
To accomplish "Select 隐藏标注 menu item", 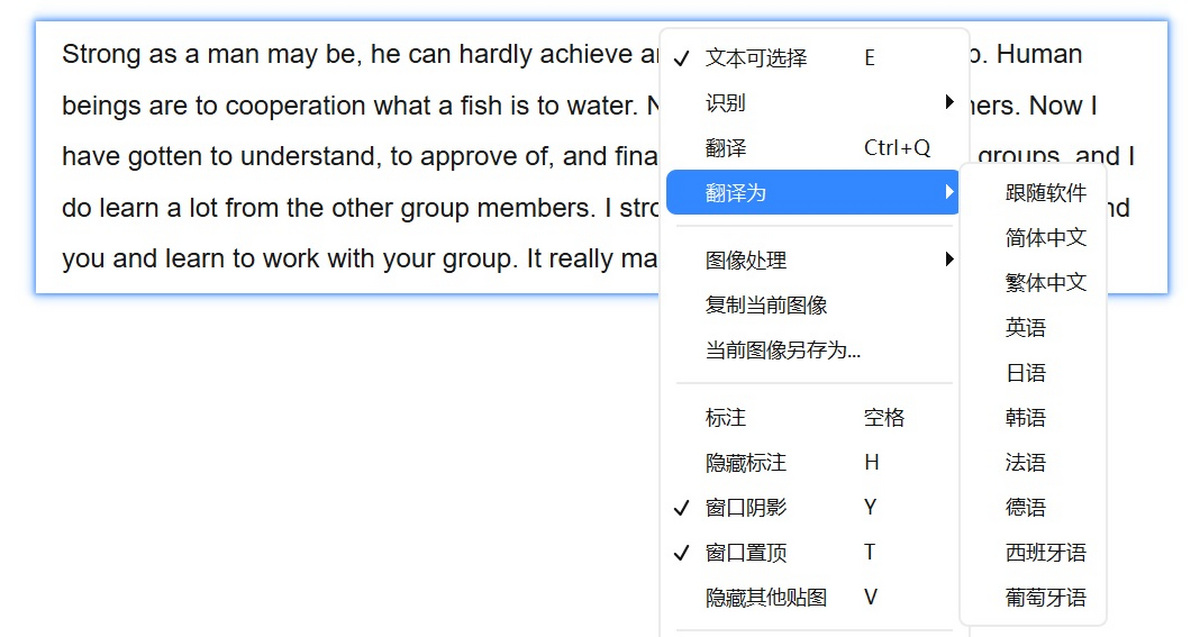I will (x=746, y=463).
